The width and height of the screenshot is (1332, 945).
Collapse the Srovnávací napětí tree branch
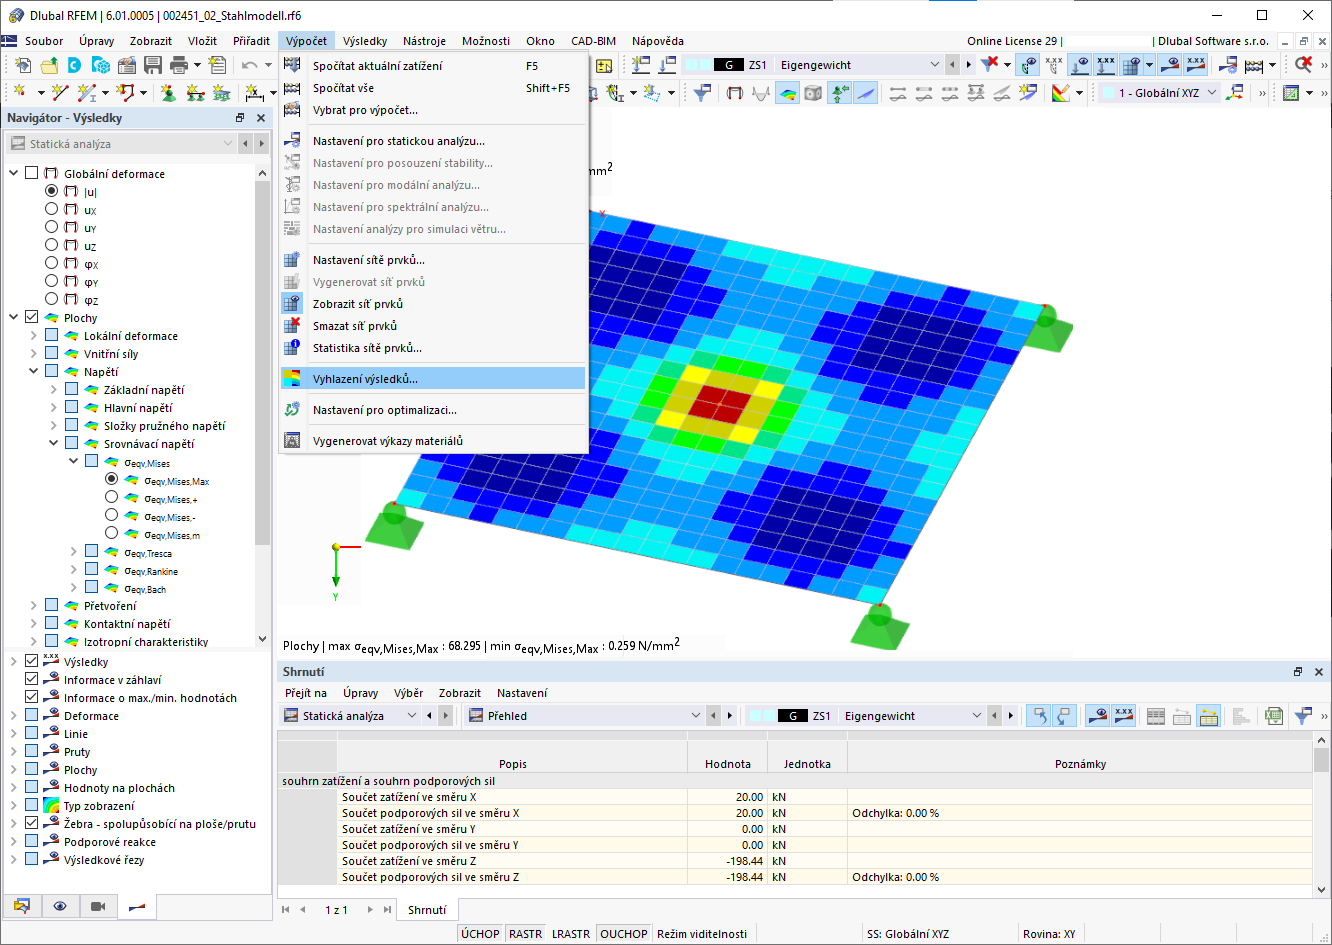52,443
